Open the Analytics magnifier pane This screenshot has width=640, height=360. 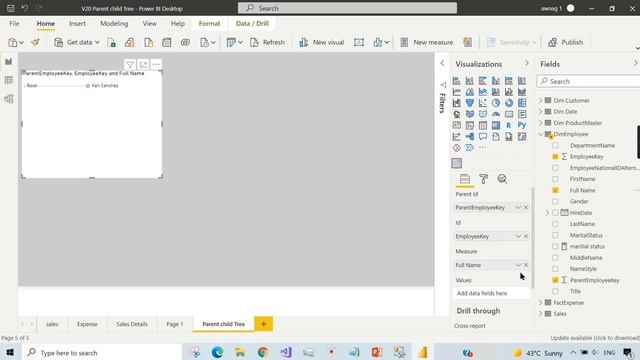pyautogui.click(x=502, y=179)
